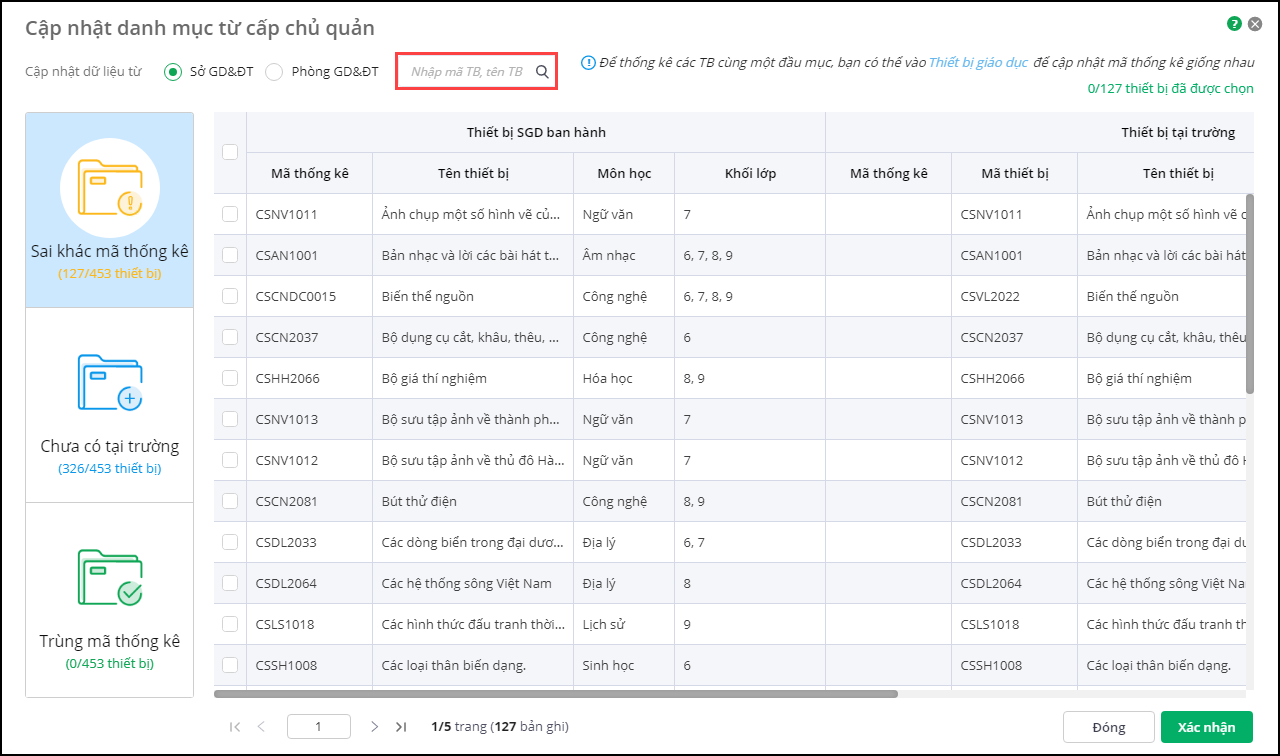This screenshot has height=756, width=1280.
Task: Go to the first page arrow
Action: click(x=235, y=727)
